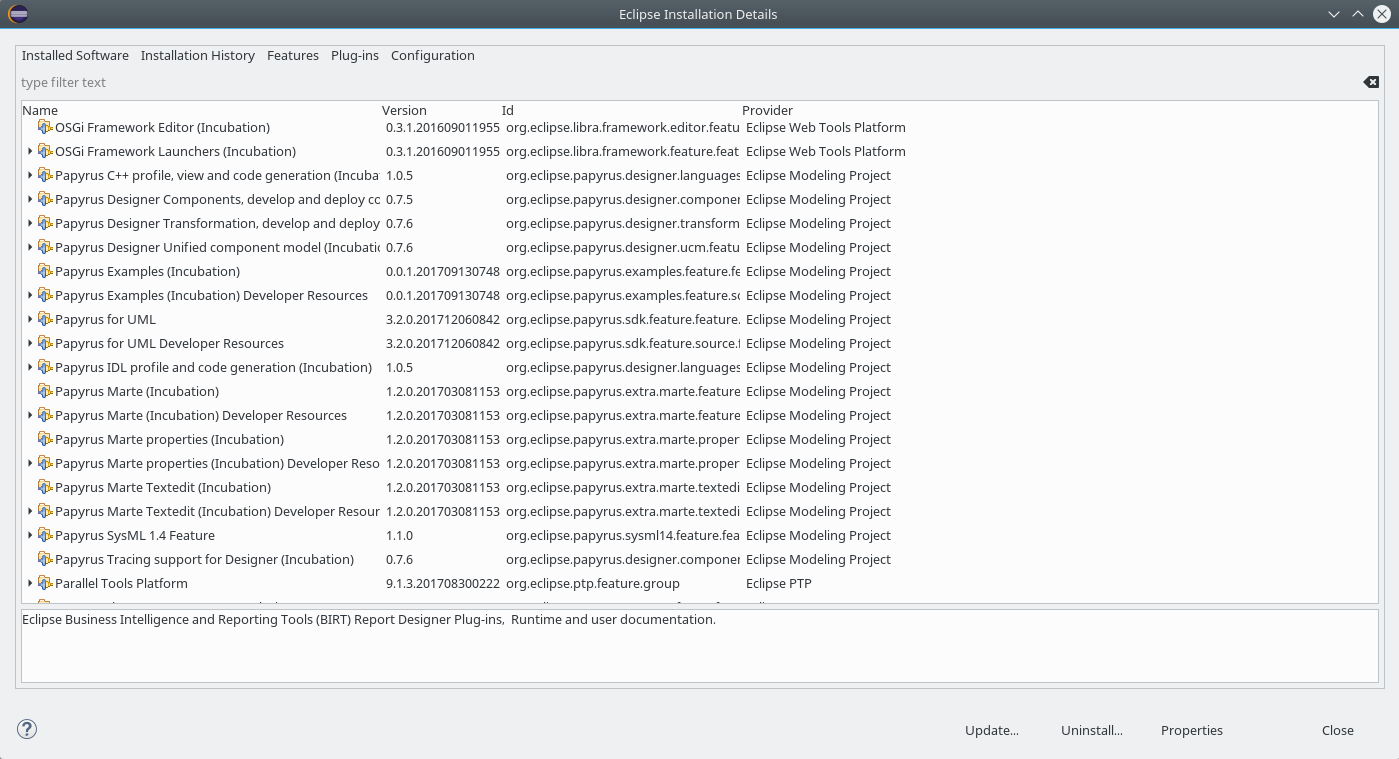Click the BIRT Report Designer description text

click(369, 619)
